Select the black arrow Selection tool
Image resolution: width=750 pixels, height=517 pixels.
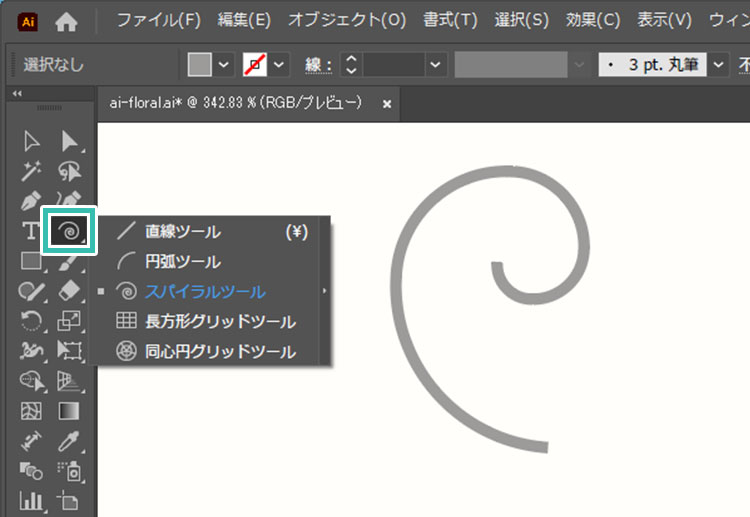[69, 142]
